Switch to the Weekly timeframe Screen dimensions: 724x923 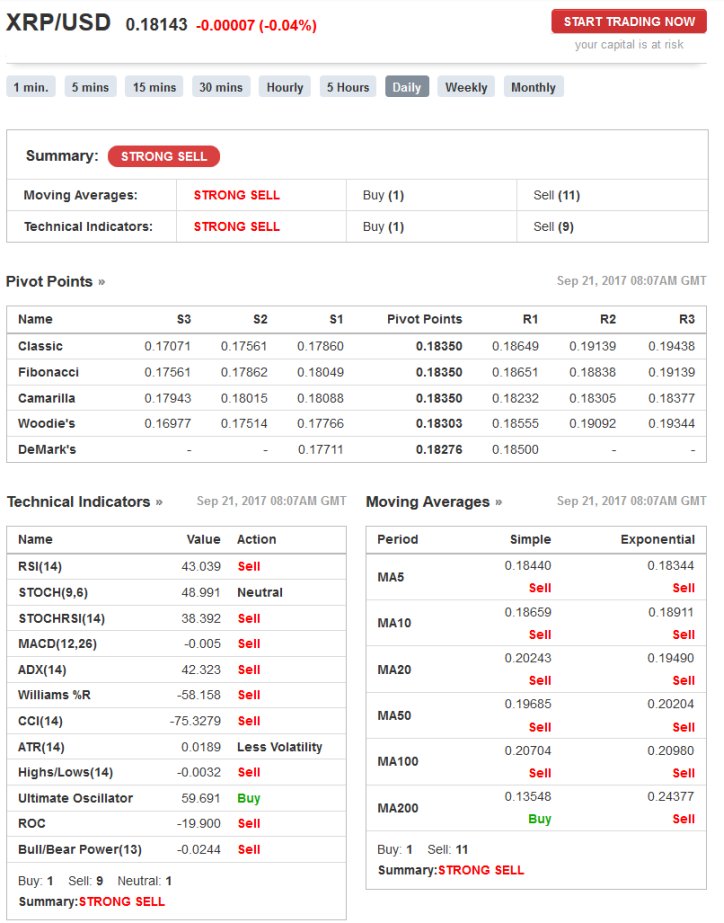(466, 87)
